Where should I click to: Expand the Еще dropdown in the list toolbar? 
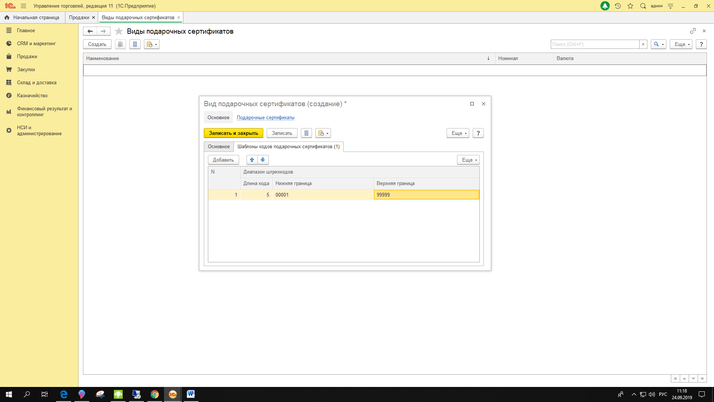(681, 44)
